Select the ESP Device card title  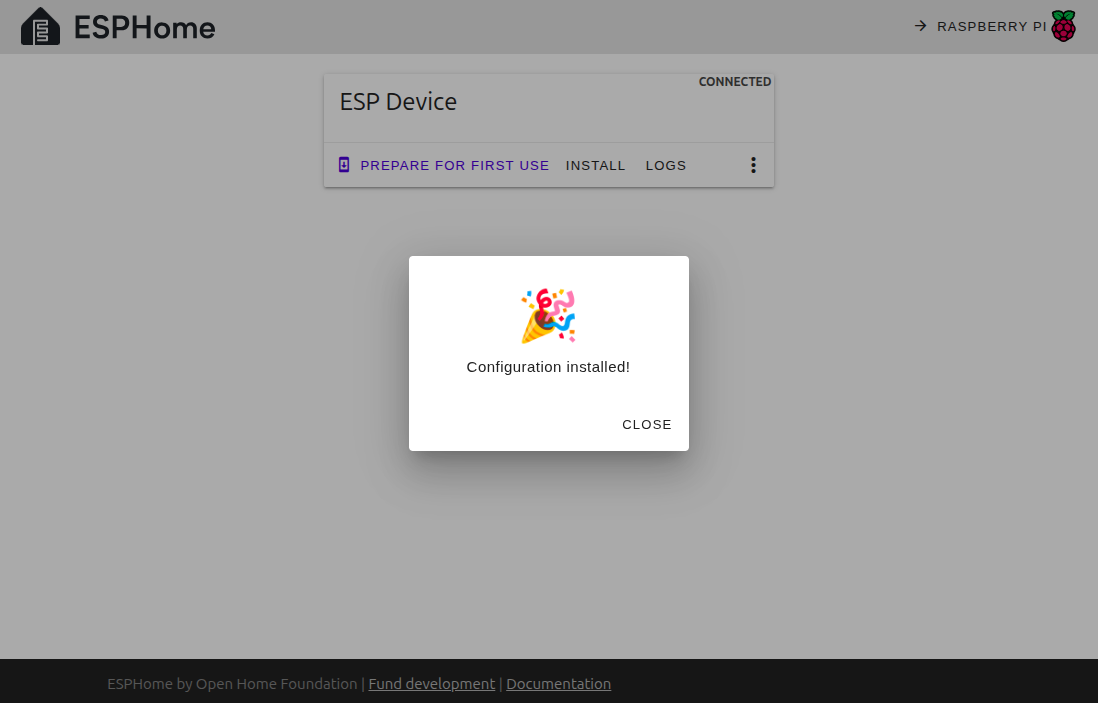pyautogui.click(x=398, y=101)
